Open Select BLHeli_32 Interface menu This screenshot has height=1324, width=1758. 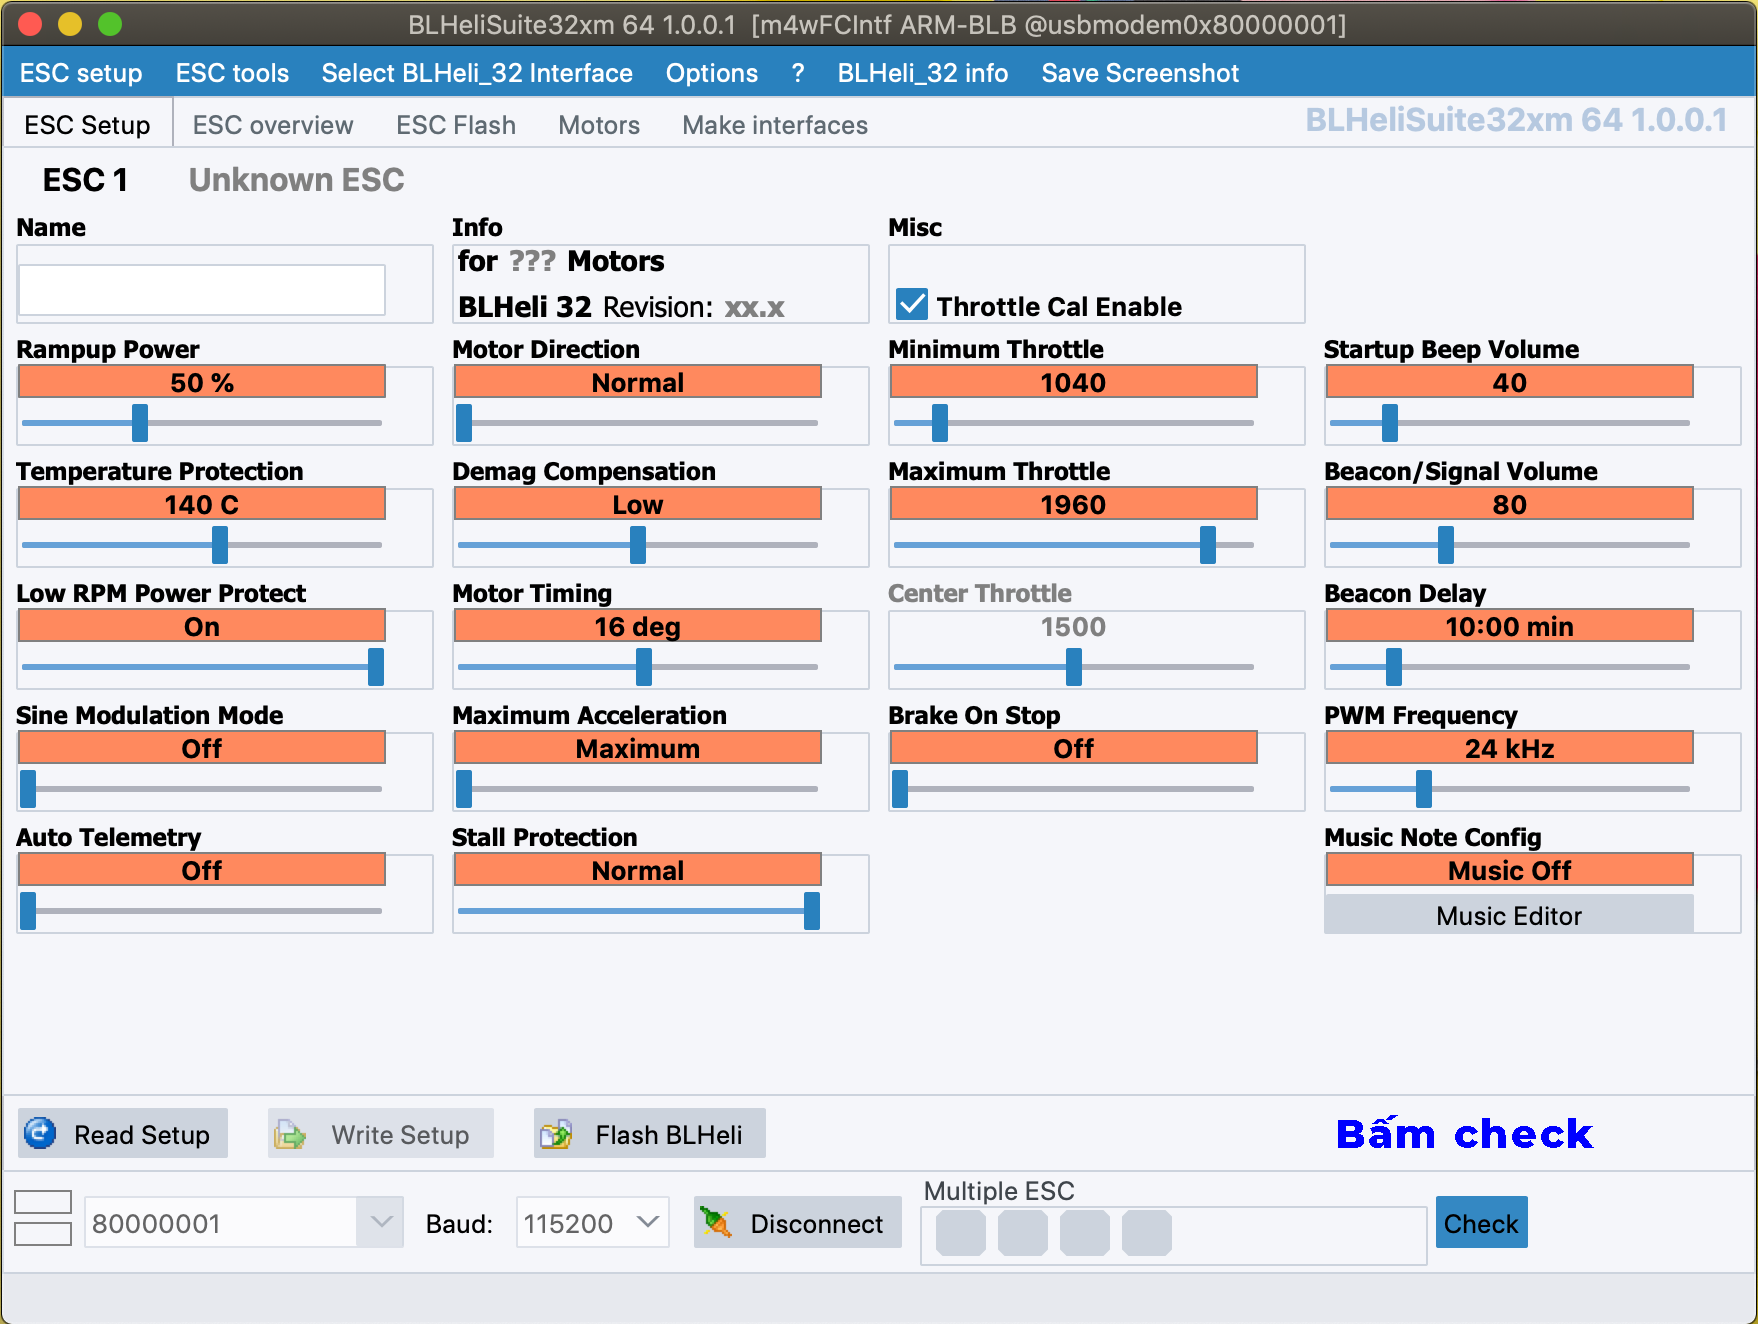tap(477, 73)
